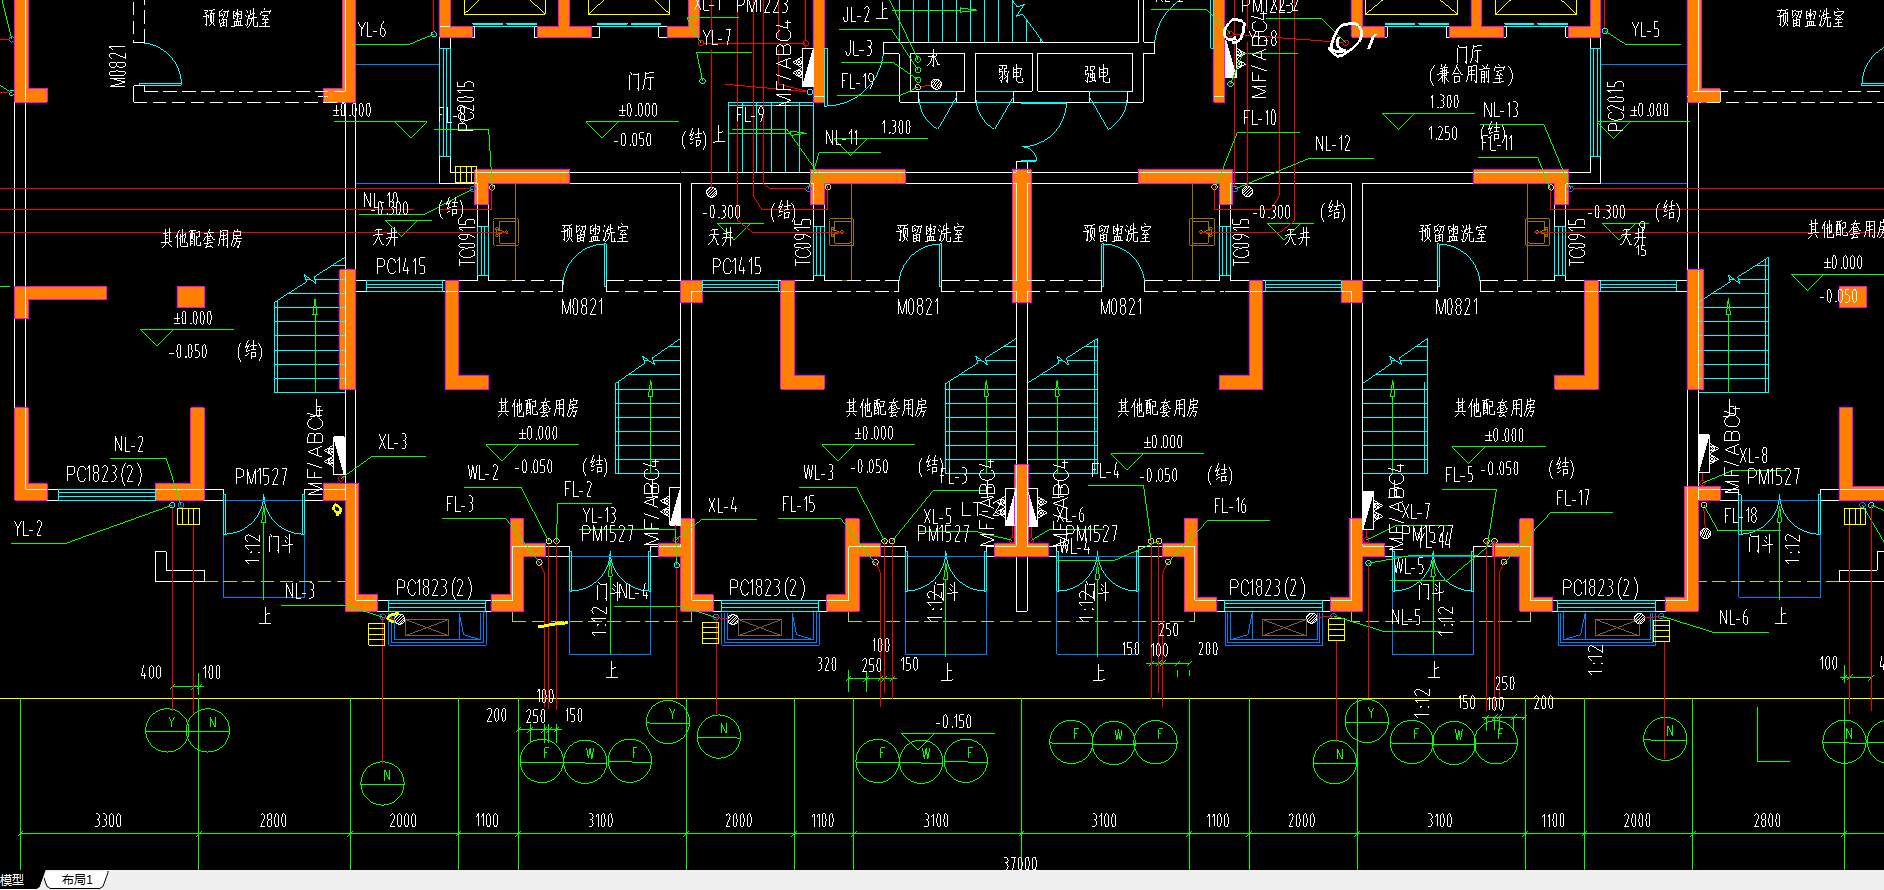The width and height of the screenshot is (1884, 890).
Task: Select the XL-8 riser label
Action: [1753, 456]
